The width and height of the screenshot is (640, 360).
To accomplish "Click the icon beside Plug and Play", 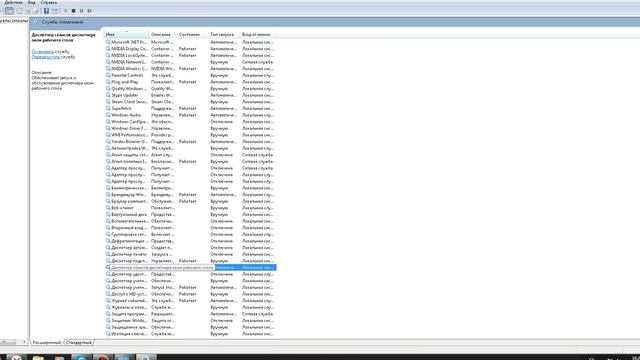I will 108,82.
